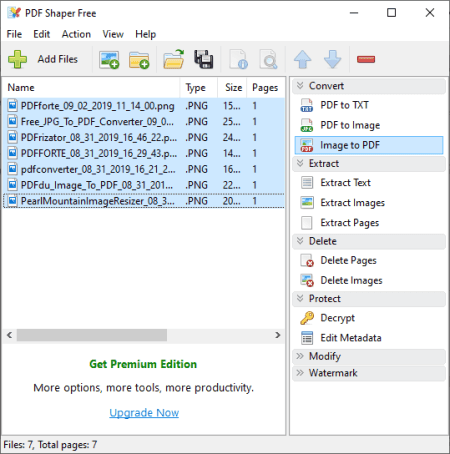This screenshot has width=450, height=454.
Task: Move the file down with the blue arrow
Action: (x=332, y=59)
